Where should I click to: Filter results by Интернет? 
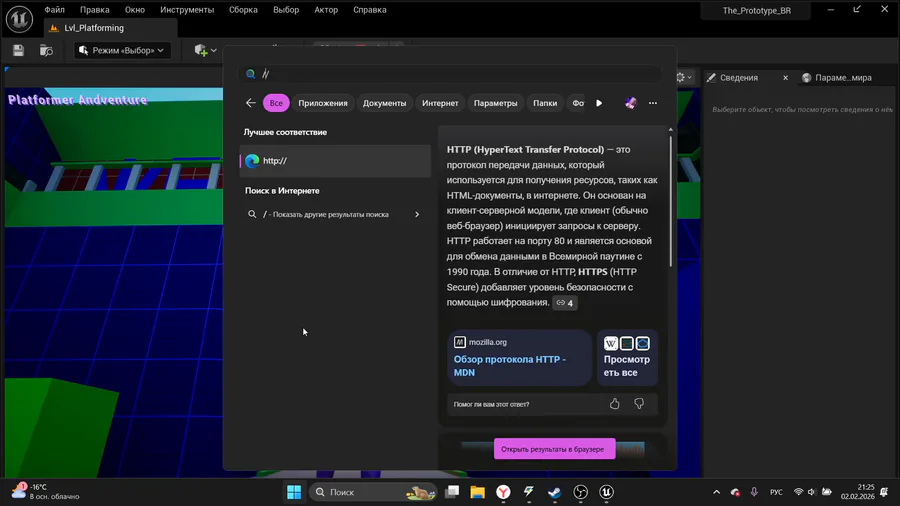(440, 103)
